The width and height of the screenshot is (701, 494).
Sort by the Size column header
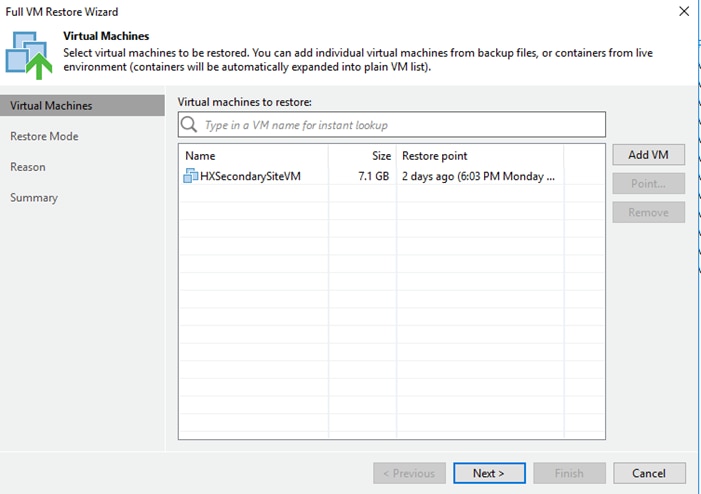tap(381, 156)
